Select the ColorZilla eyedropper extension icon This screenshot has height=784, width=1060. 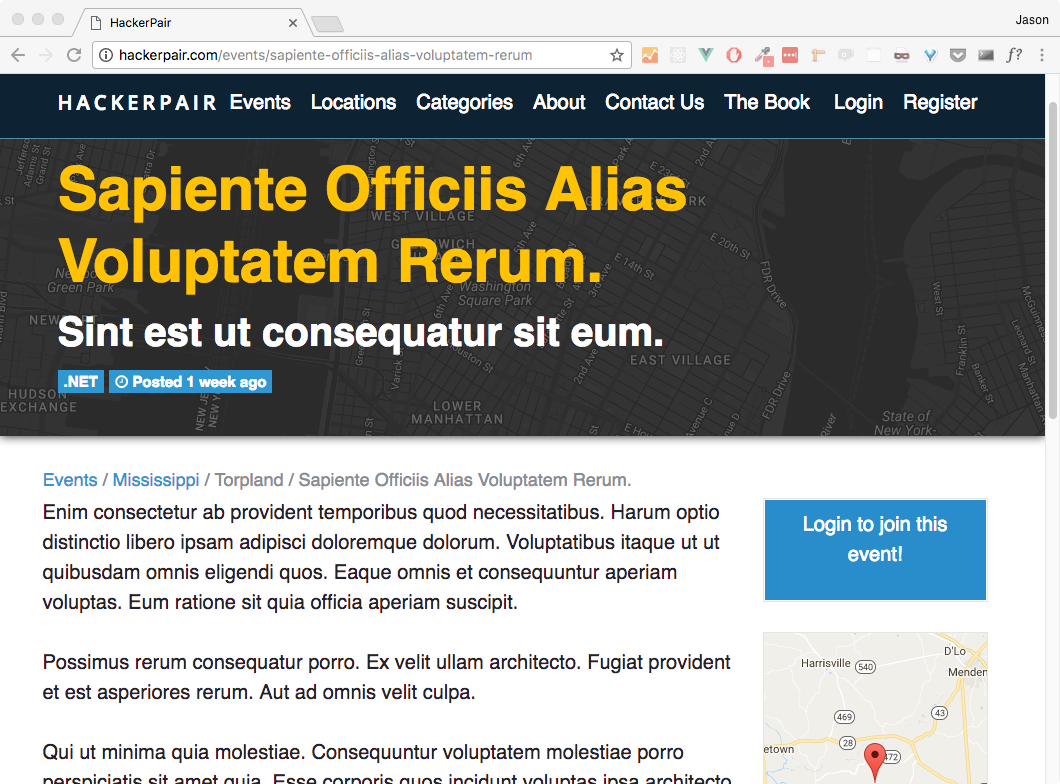762,55
